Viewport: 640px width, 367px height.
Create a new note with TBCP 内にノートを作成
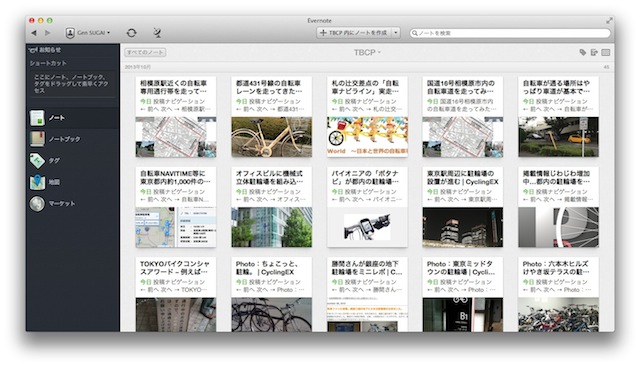click(354, 33)
